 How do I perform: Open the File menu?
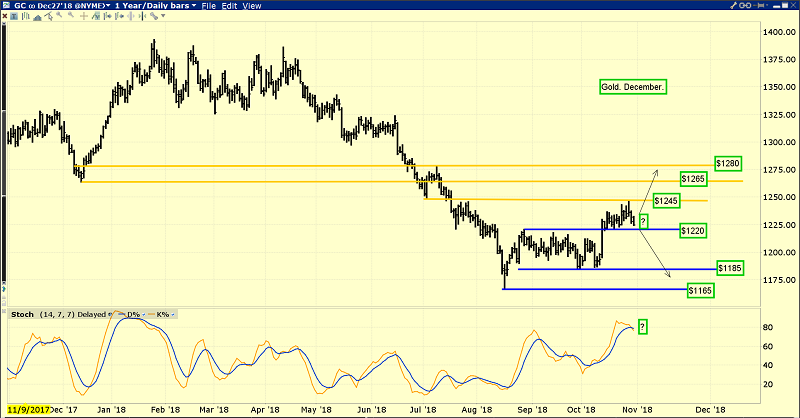pyautogui.click(x=209, y=6)
